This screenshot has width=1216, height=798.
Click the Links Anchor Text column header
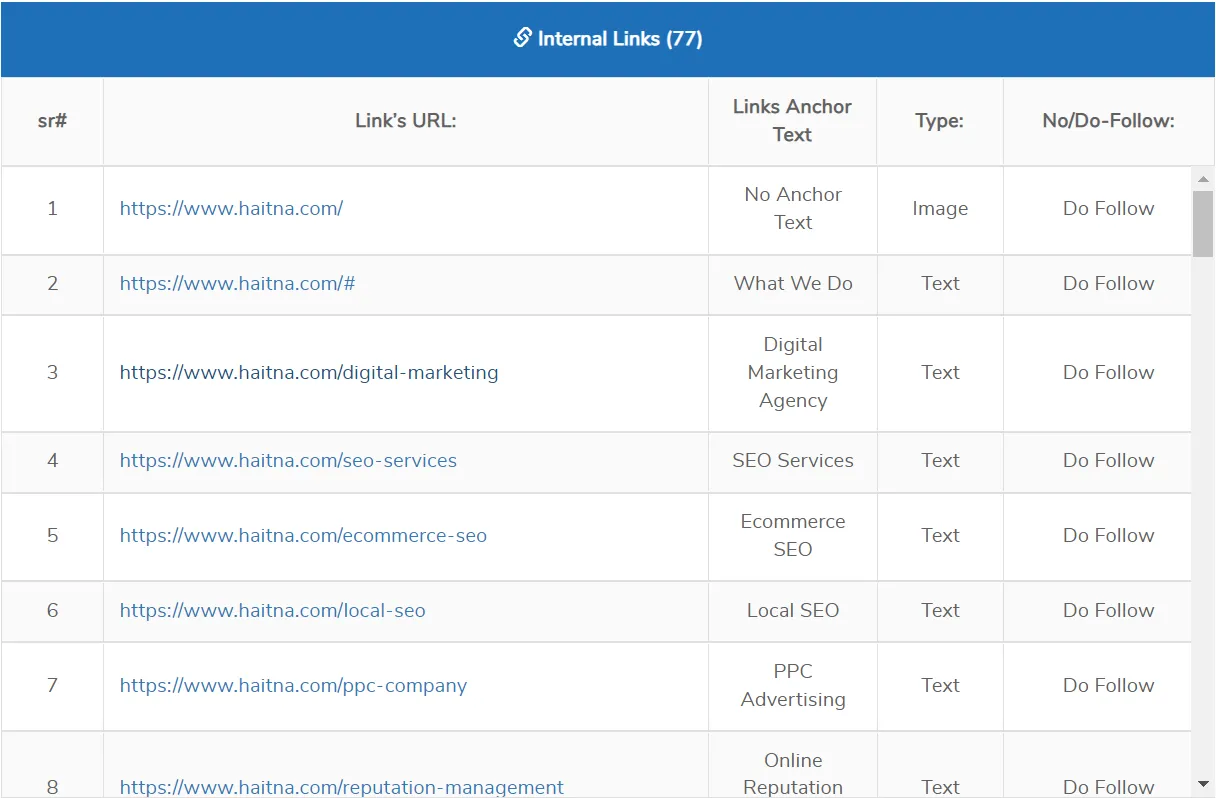tap(792, 121)
